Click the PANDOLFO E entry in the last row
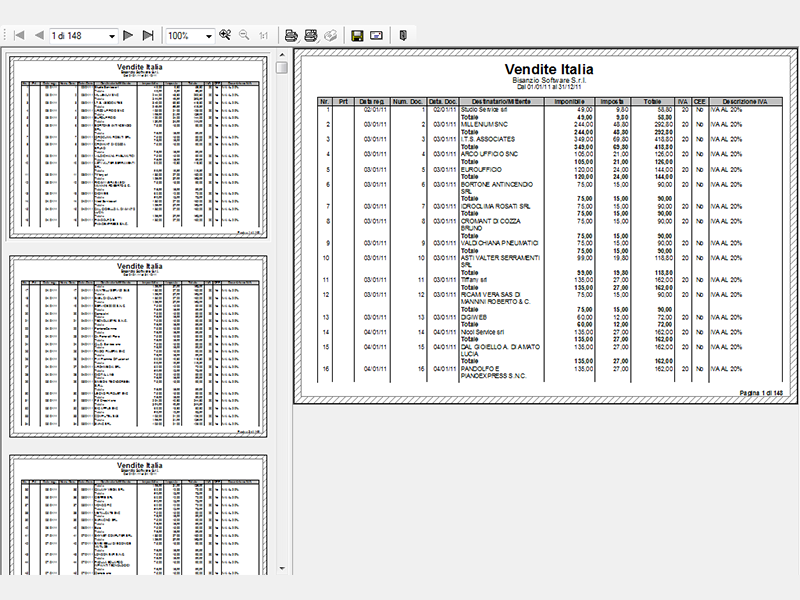Viewport: 800px width, 600px height. coord(480,369)
